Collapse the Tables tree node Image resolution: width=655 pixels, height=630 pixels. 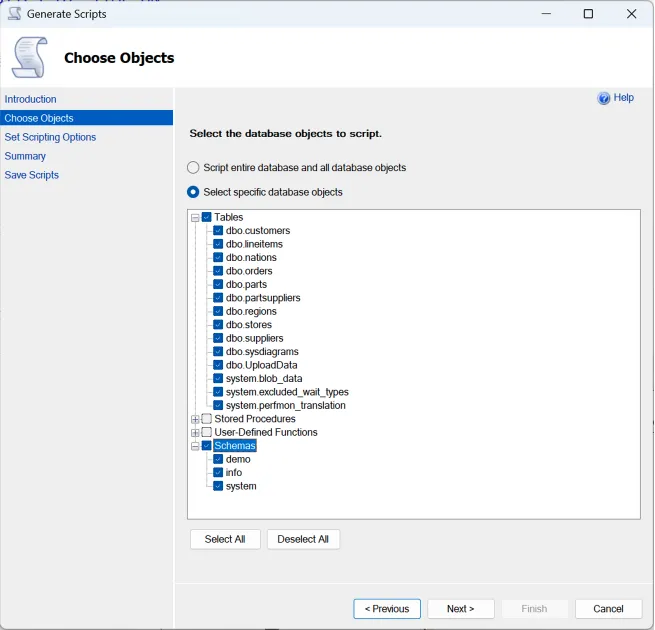click(195, 218)
